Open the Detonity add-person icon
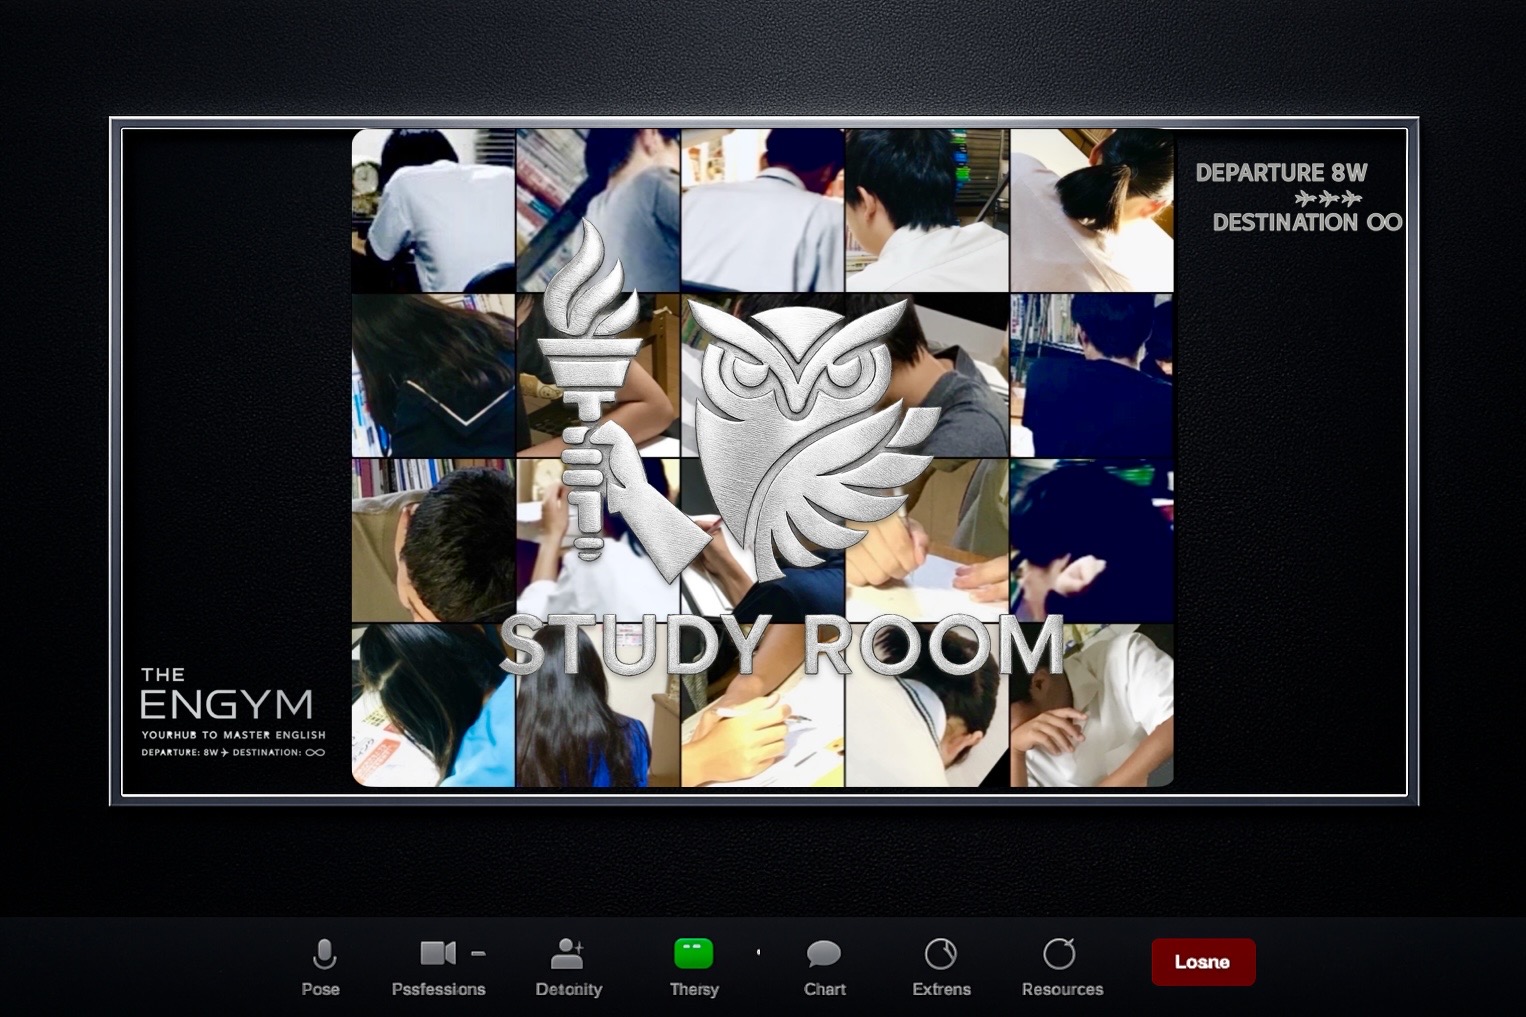 567,954
